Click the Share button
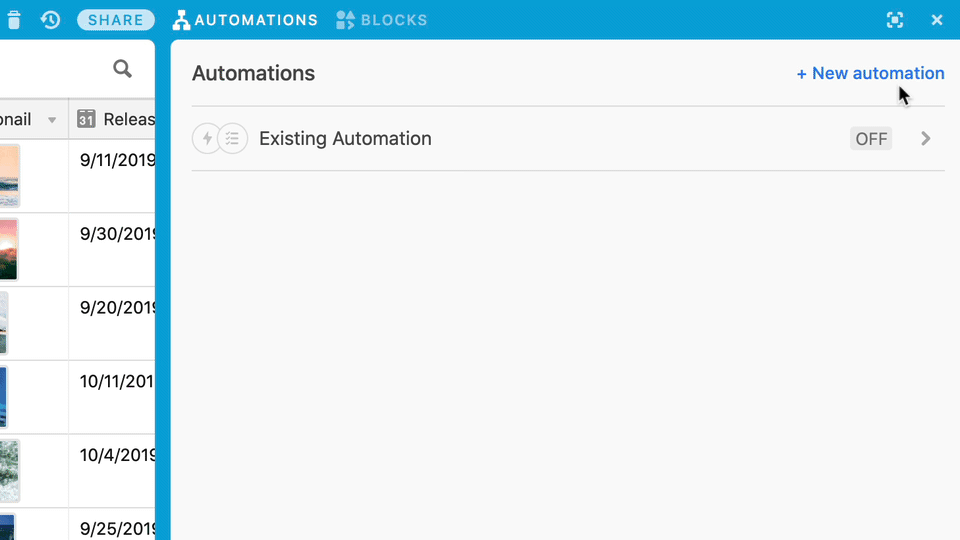 (116, 20)
